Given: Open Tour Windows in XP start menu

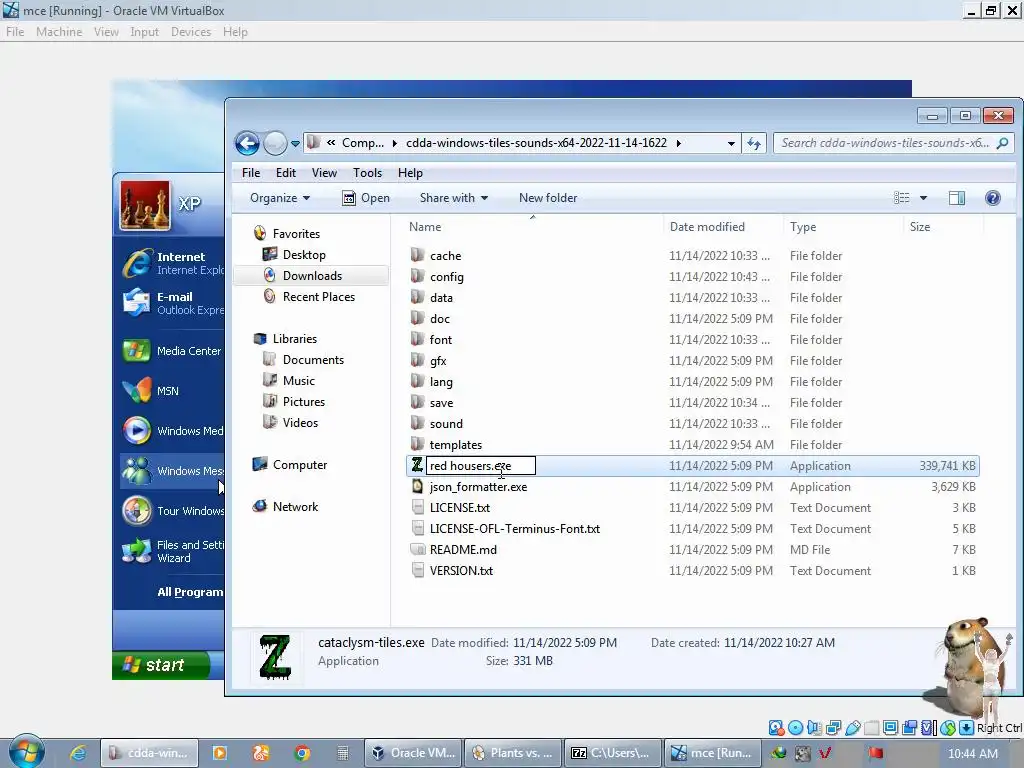Looking at the screenshot, I should point(172,511).
